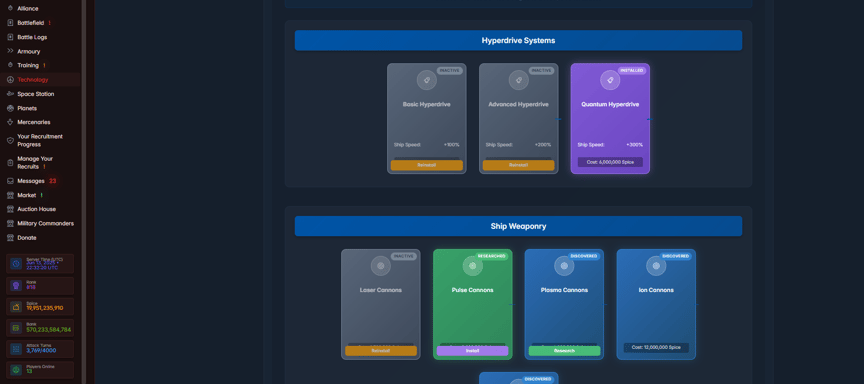Reinstall the Advanced Hyperdrive
The image size is (864, 384).
pos(519,165)
